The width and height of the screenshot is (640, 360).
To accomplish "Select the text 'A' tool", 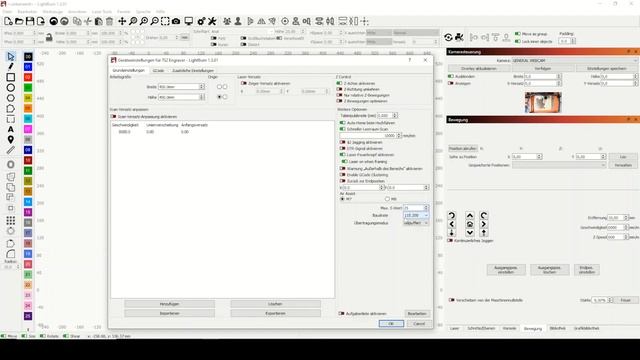I will point(11,129).
